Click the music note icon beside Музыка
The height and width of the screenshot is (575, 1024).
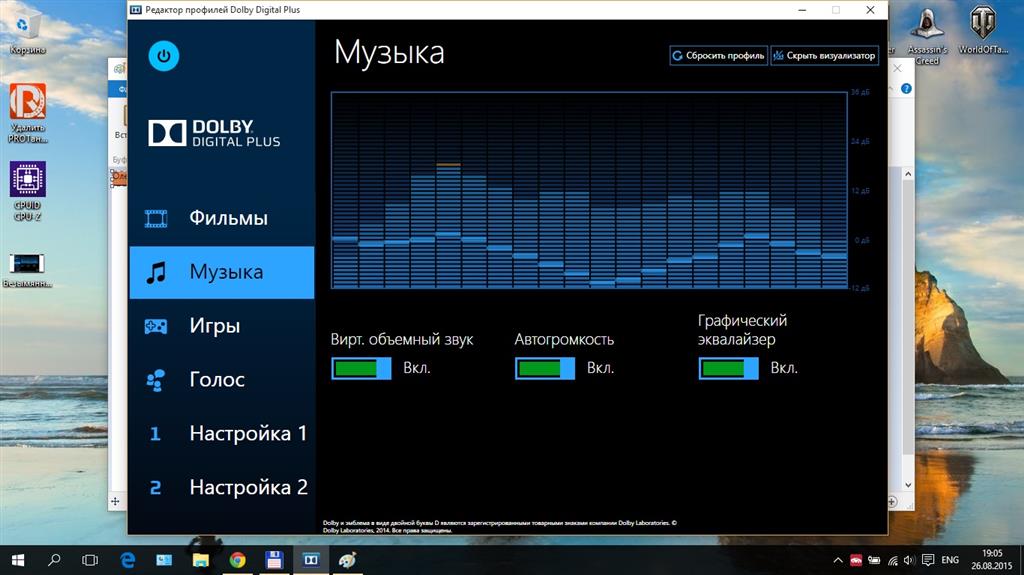click(x=156, y=272)
